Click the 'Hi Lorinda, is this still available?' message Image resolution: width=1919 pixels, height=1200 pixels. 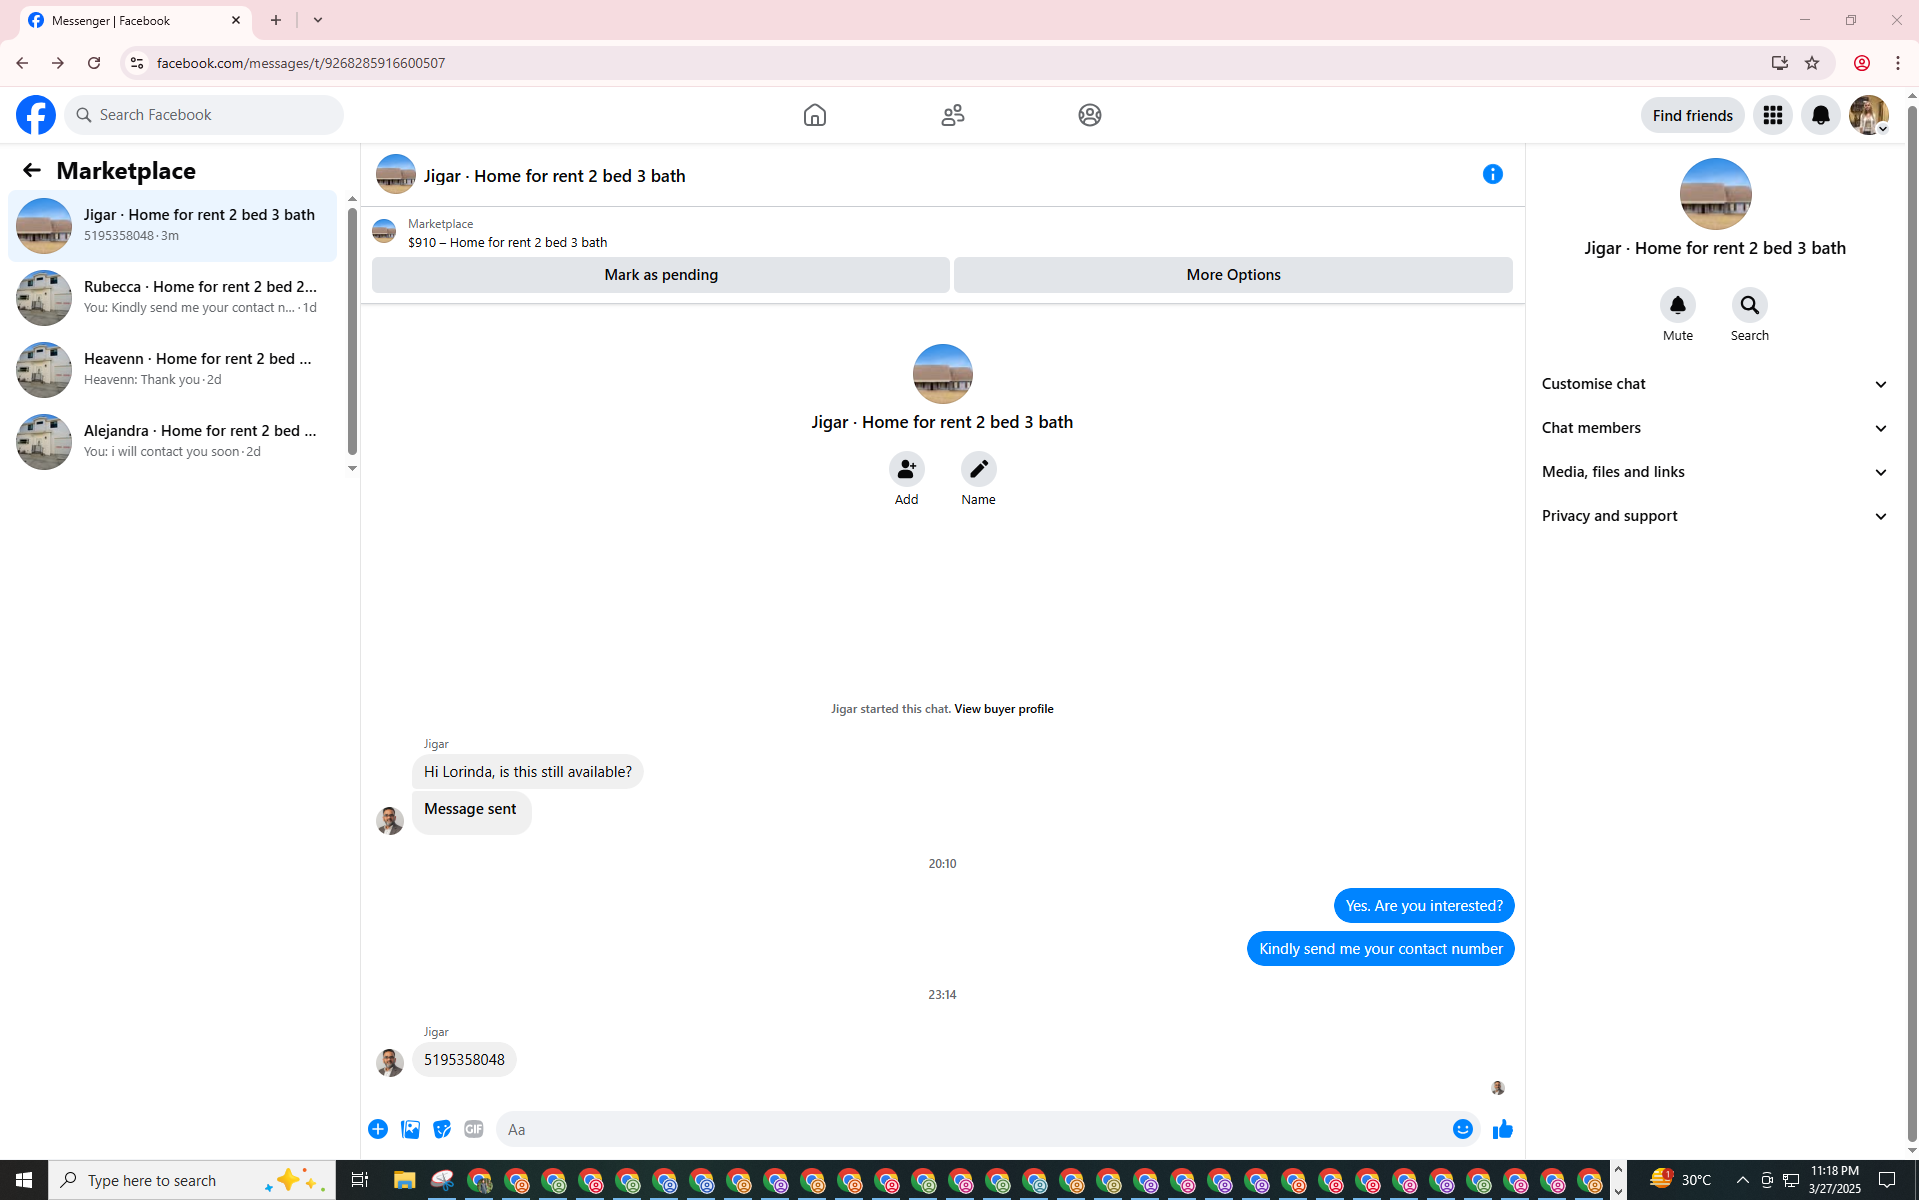527,772
